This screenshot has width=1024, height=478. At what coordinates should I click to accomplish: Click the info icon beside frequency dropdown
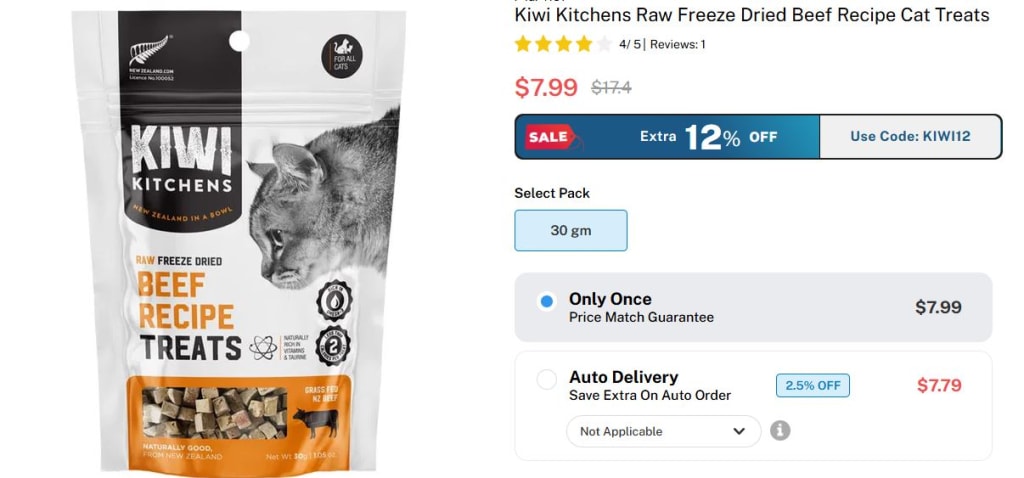[780, 431]
